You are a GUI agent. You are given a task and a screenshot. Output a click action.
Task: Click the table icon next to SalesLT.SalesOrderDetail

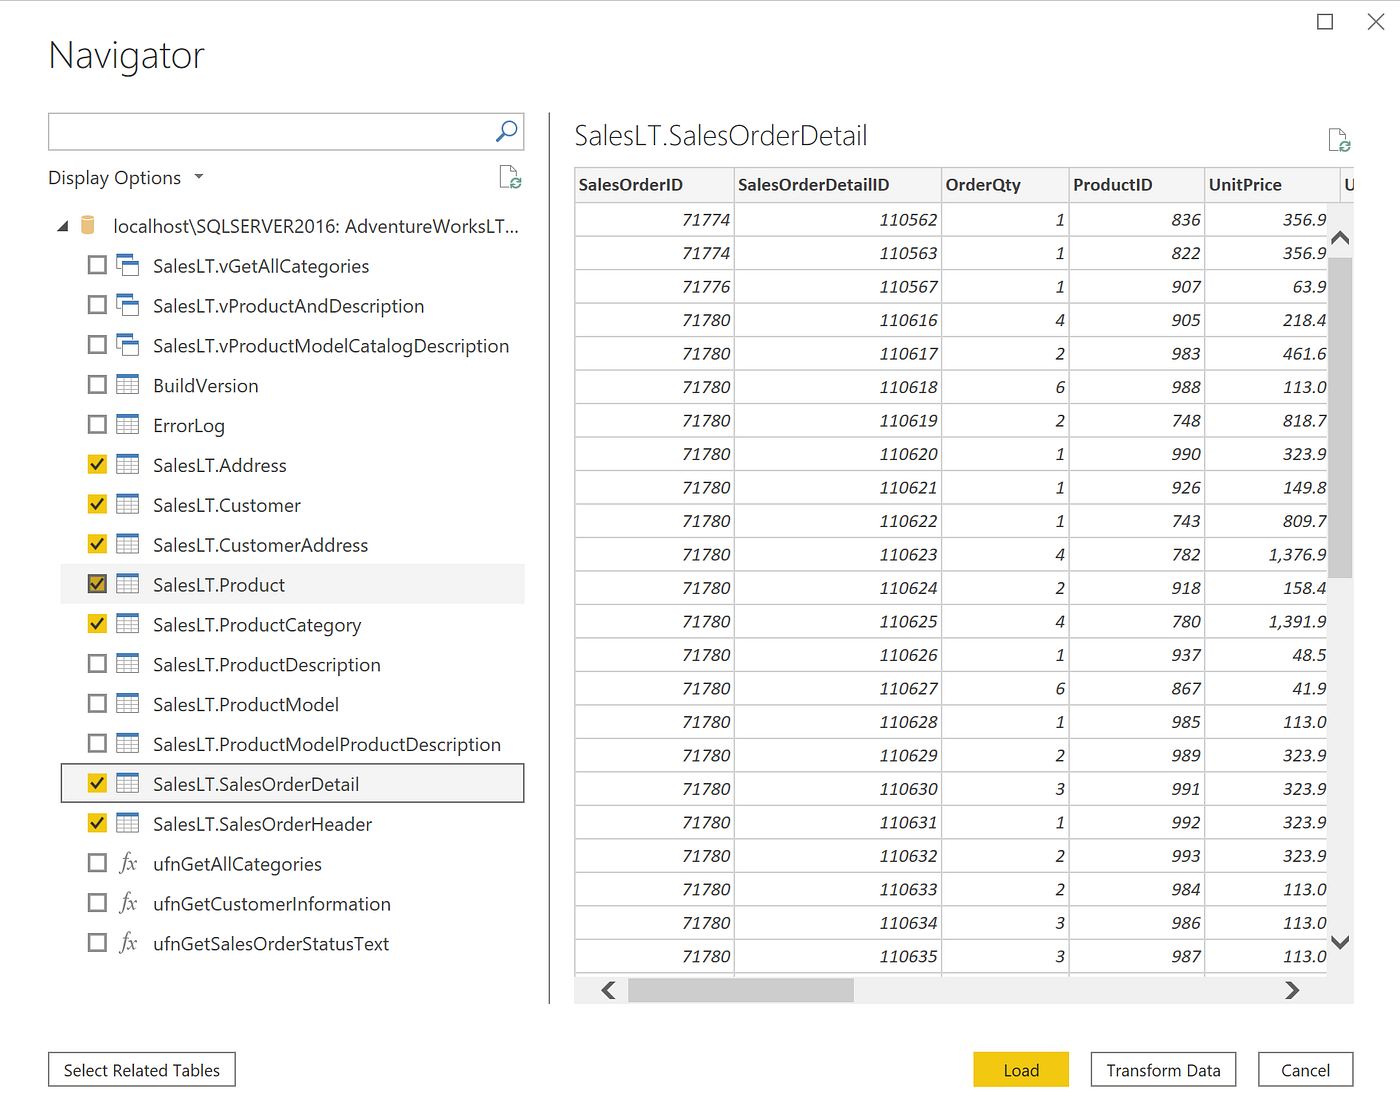128,784
